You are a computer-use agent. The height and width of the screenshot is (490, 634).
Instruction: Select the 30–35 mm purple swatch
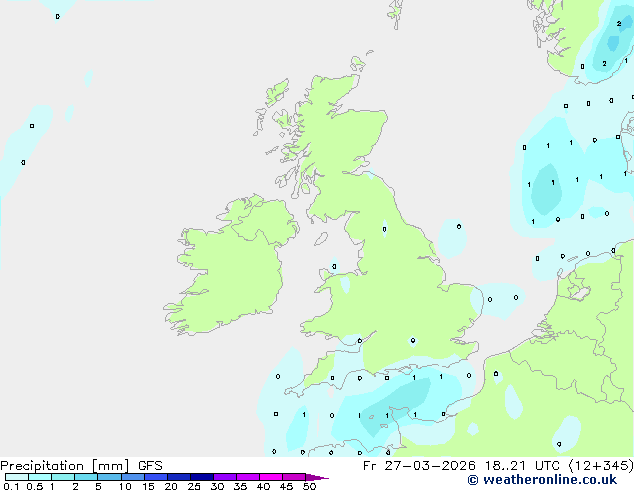pos(225,477)
